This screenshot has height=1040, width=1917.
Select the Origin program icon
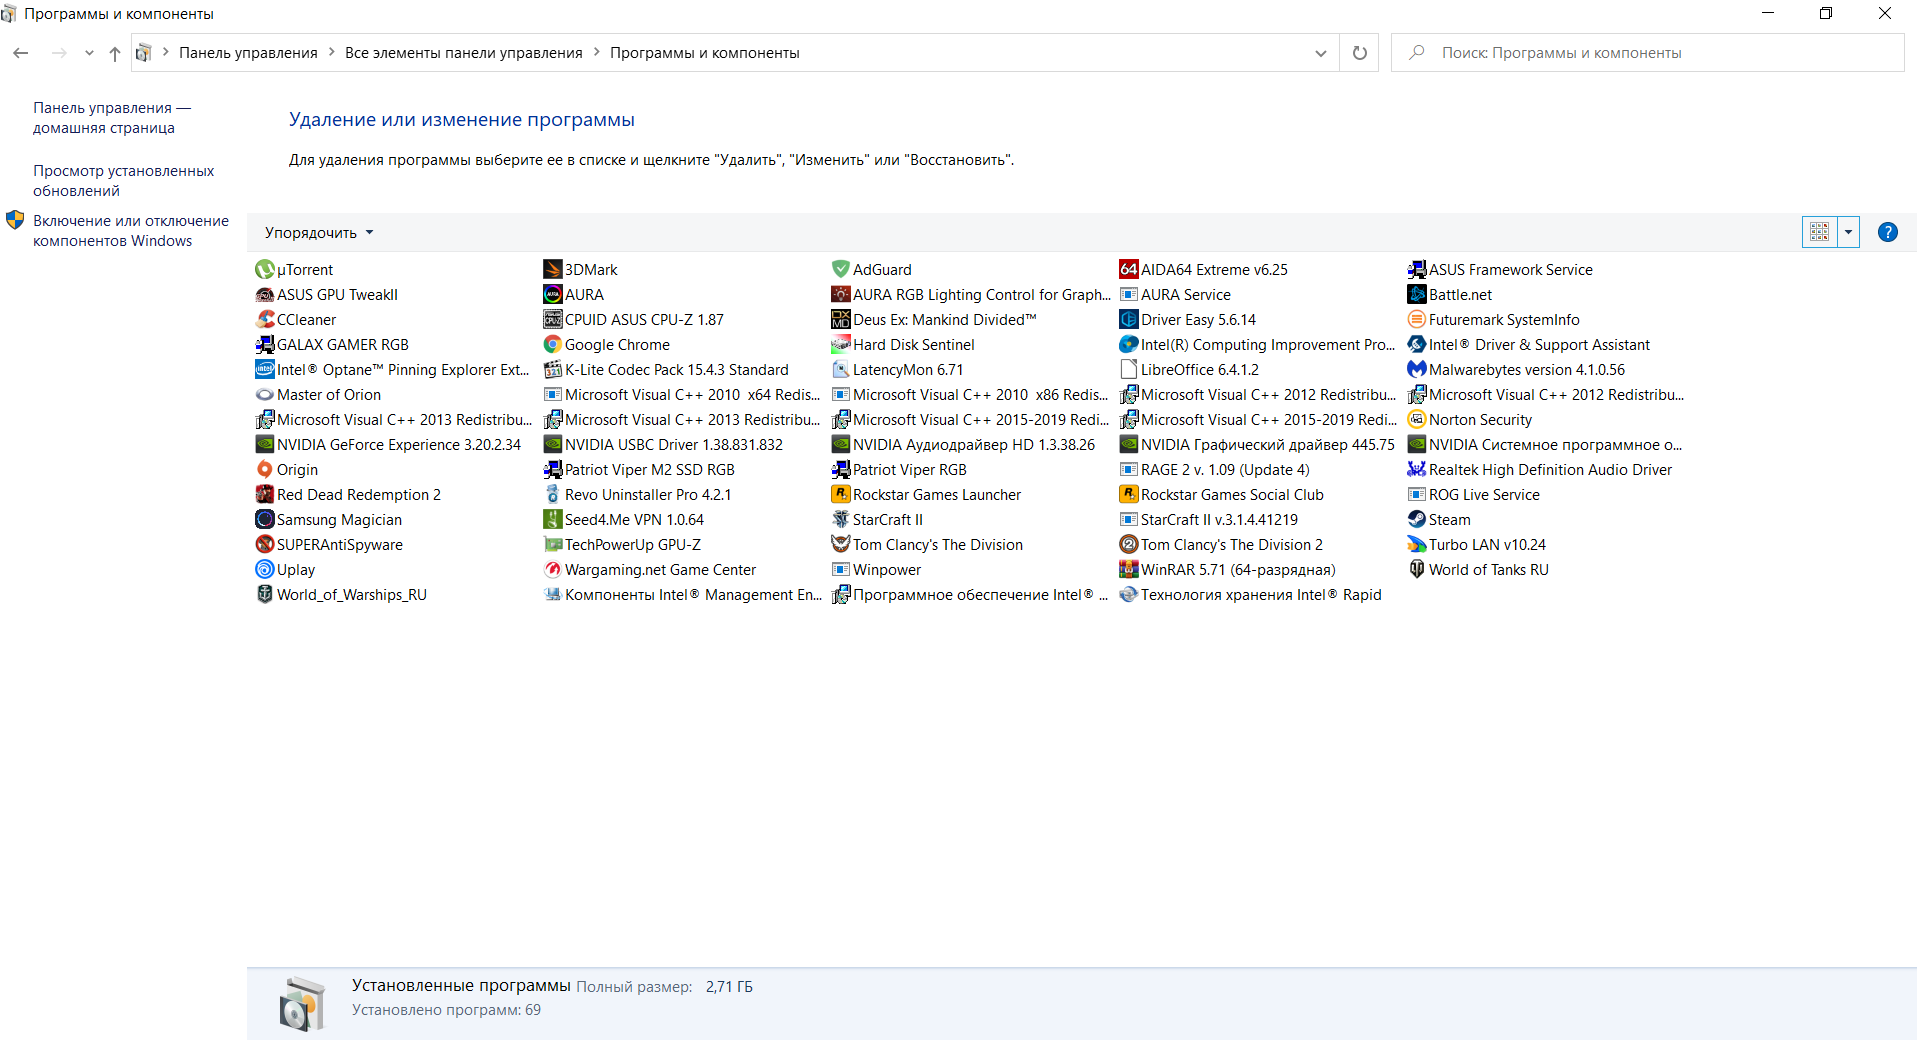click(x=265, y=470)
